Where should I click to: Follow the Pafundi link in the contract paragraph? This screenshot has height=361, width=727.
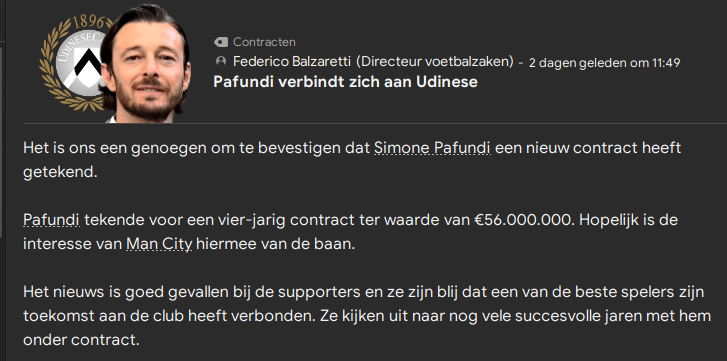(51, 220)
